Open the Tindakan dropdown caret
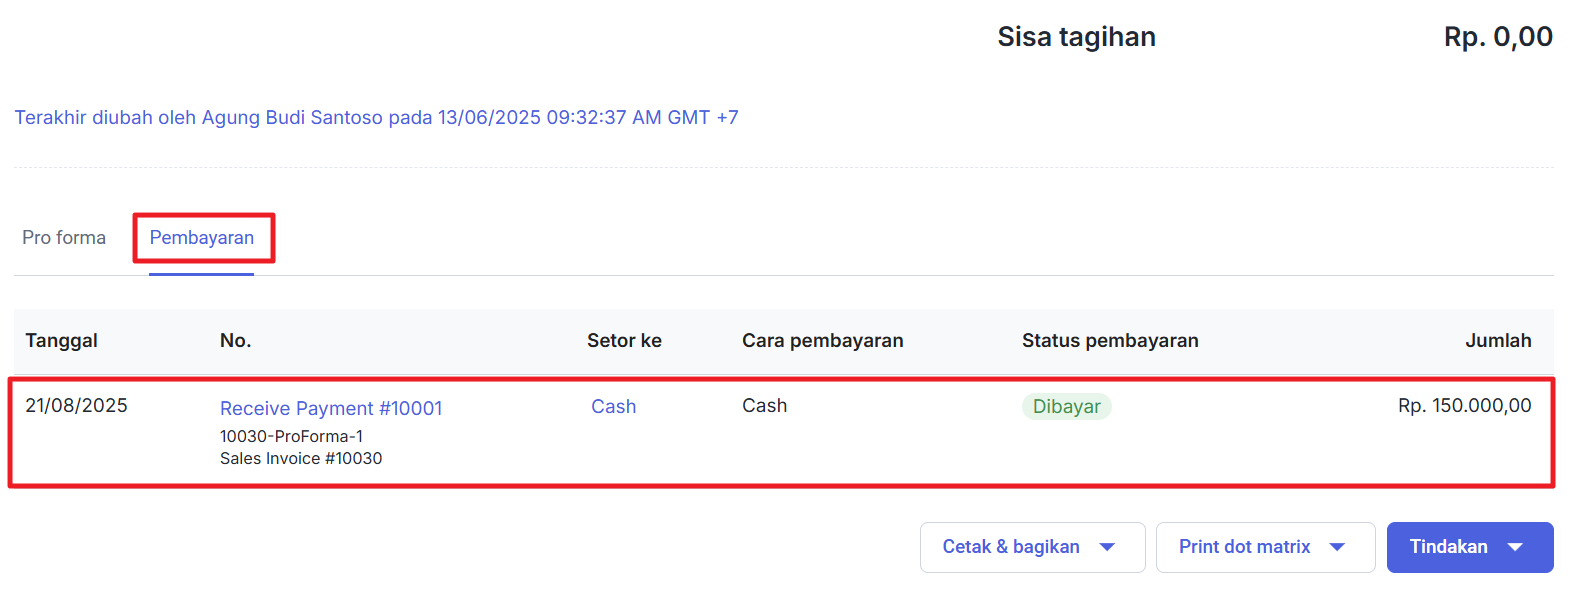Image resolution: width=1575 pixels, height=594 pixels. (x=1515, y=547)
